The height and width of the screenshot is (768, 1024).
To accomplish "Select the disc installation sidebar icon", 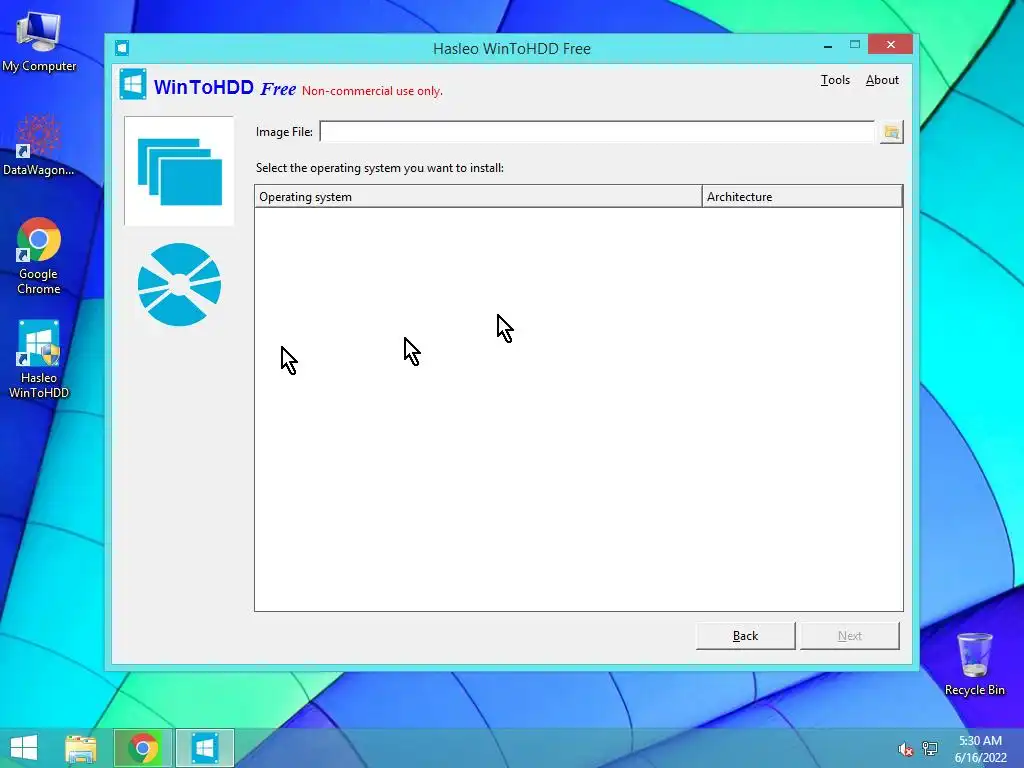I will coord(179,285).
